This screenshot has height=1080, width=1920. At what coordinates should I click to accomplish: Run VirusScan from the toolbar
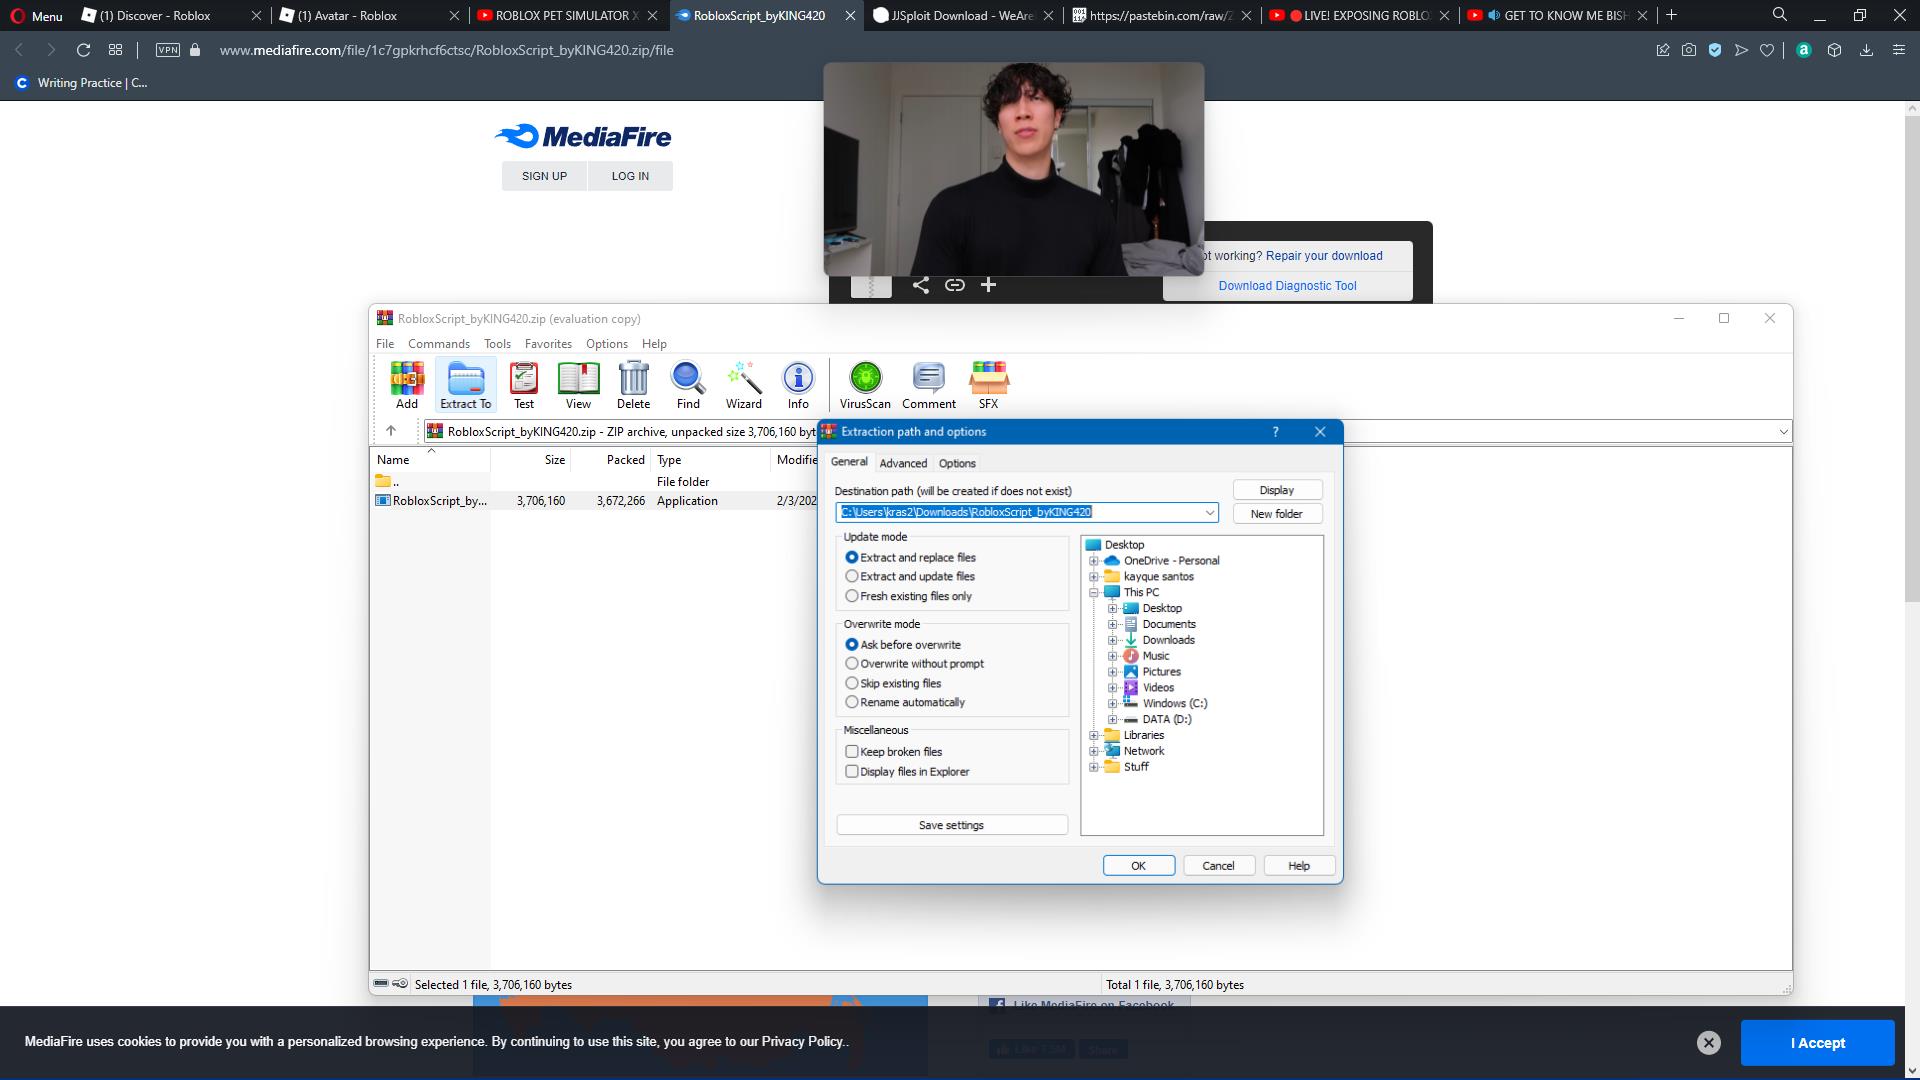click(x=865, y=384)
